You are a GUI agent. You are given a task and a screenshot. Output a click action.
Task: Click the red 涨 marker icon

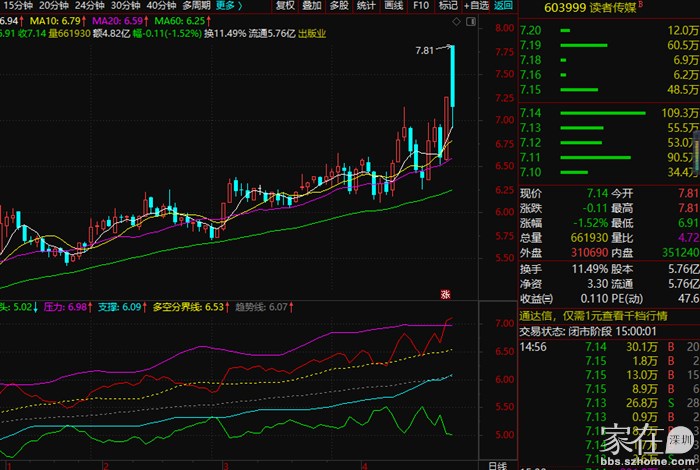(445, 293)
